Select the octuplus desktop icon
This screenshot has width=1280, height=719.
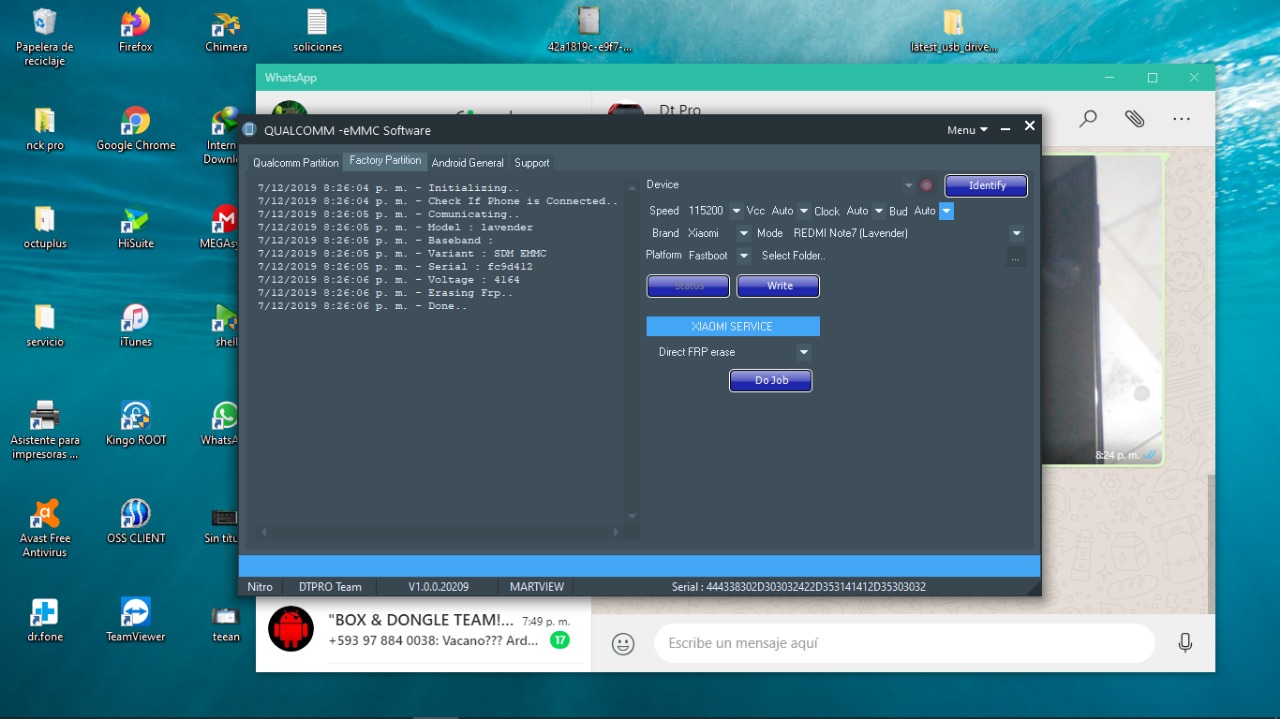(x=44, y=227)
